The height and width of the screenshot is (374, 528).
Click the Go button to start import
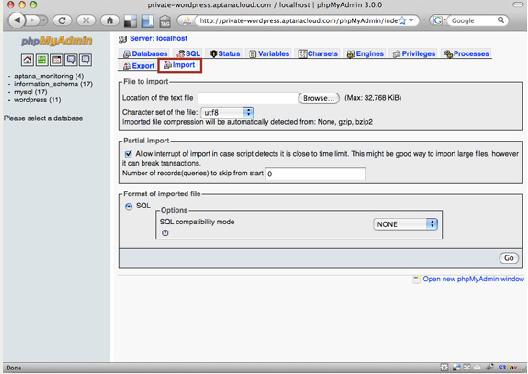coord(508,258)
